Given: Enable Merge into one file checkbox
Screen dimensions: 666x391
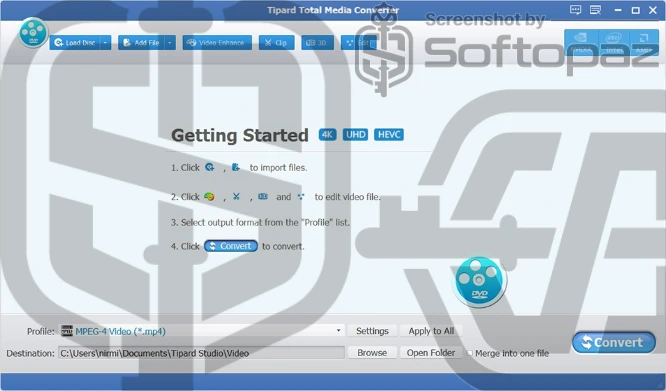Looking at the screenshot, I should pyautogui.click(x=470, y=353).
